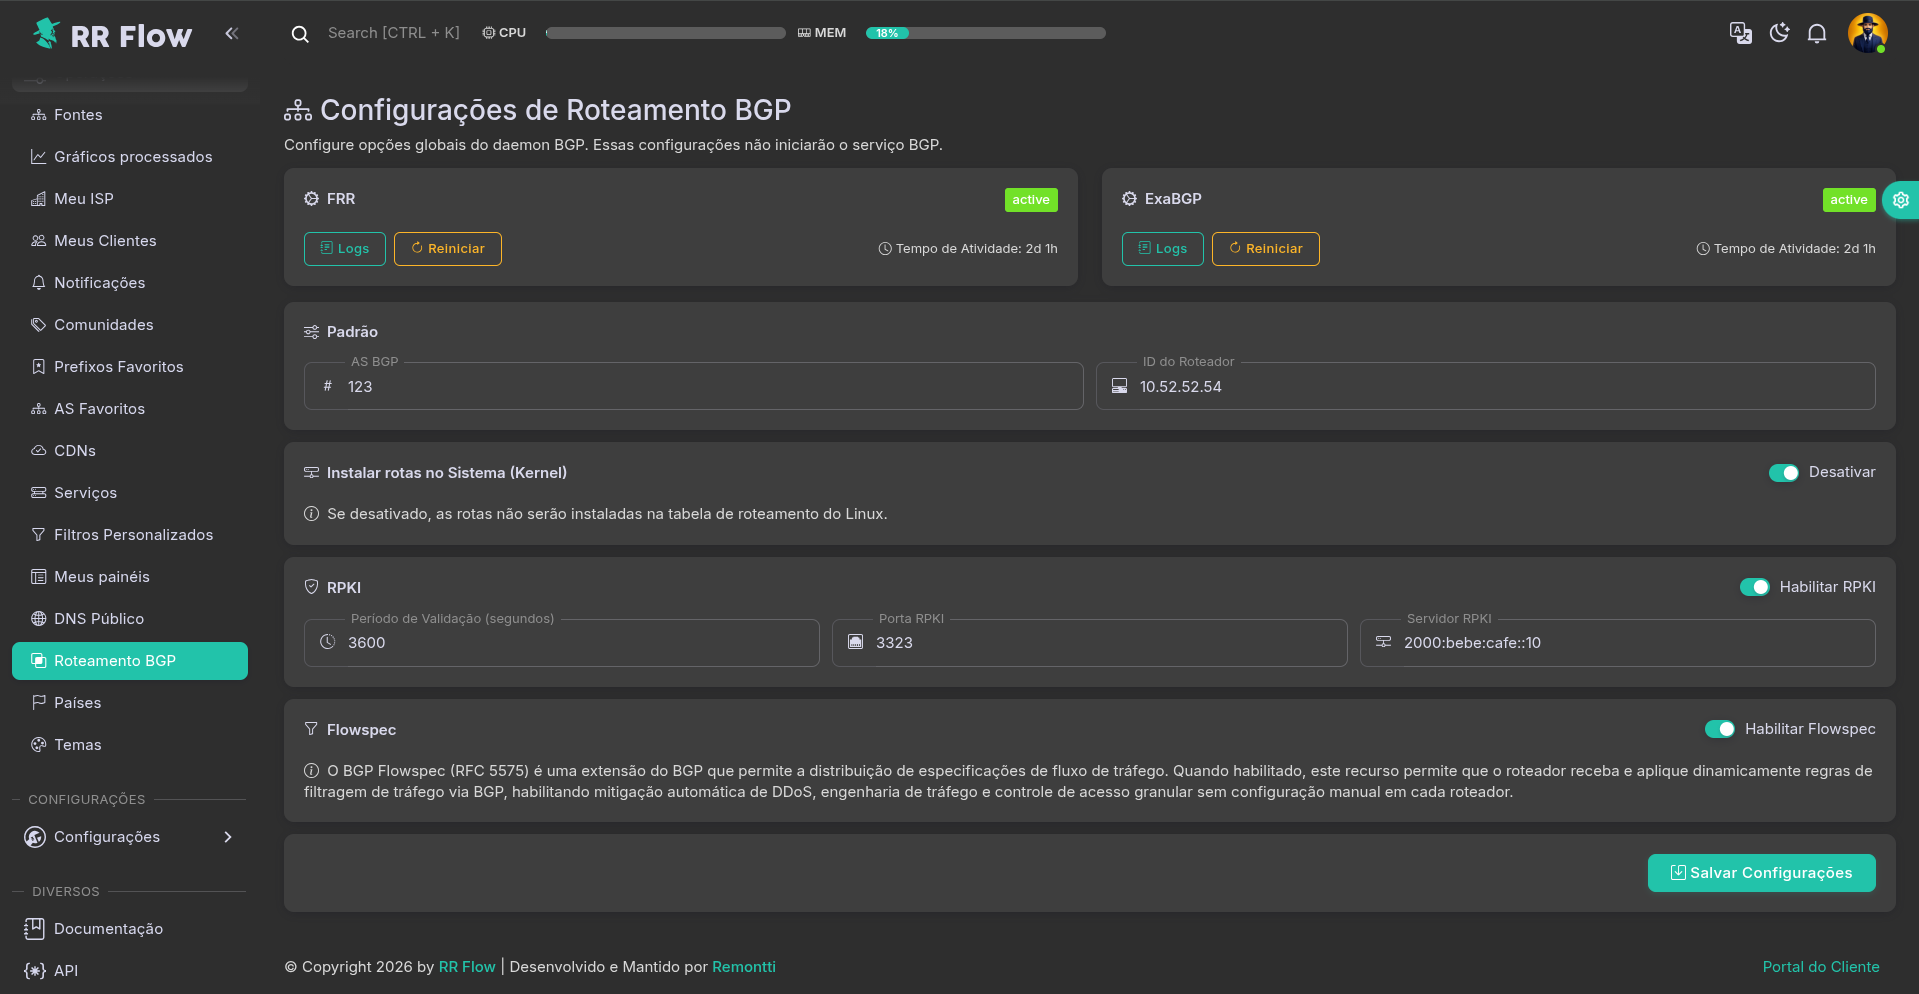Click the search magnifier icon
The height and width of the screenshot is (994, 1919).
299,34
